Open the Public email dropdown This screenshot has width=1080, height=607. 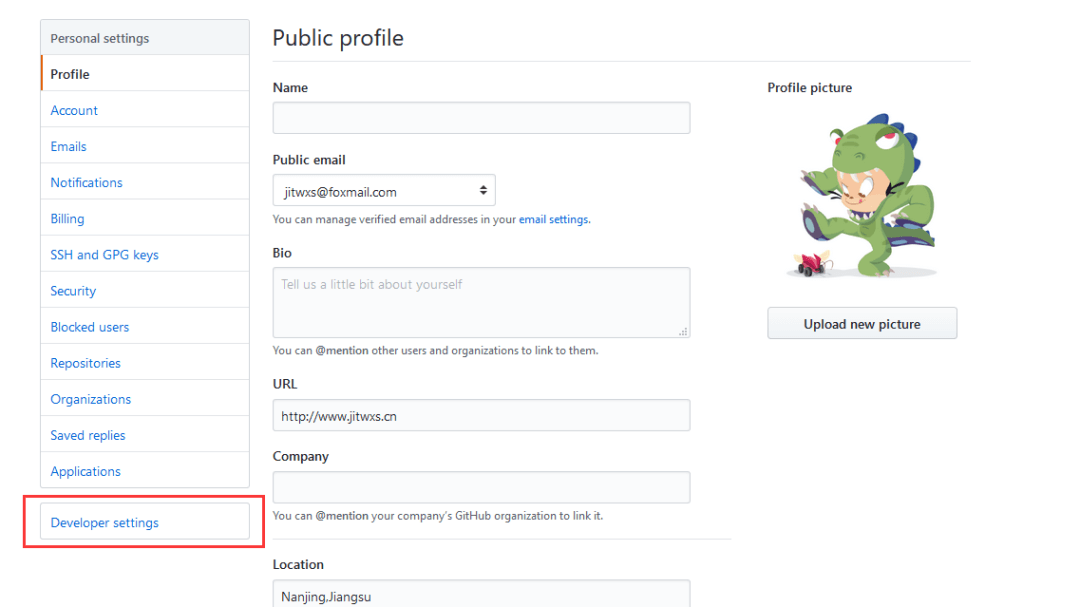click(384, 191)
